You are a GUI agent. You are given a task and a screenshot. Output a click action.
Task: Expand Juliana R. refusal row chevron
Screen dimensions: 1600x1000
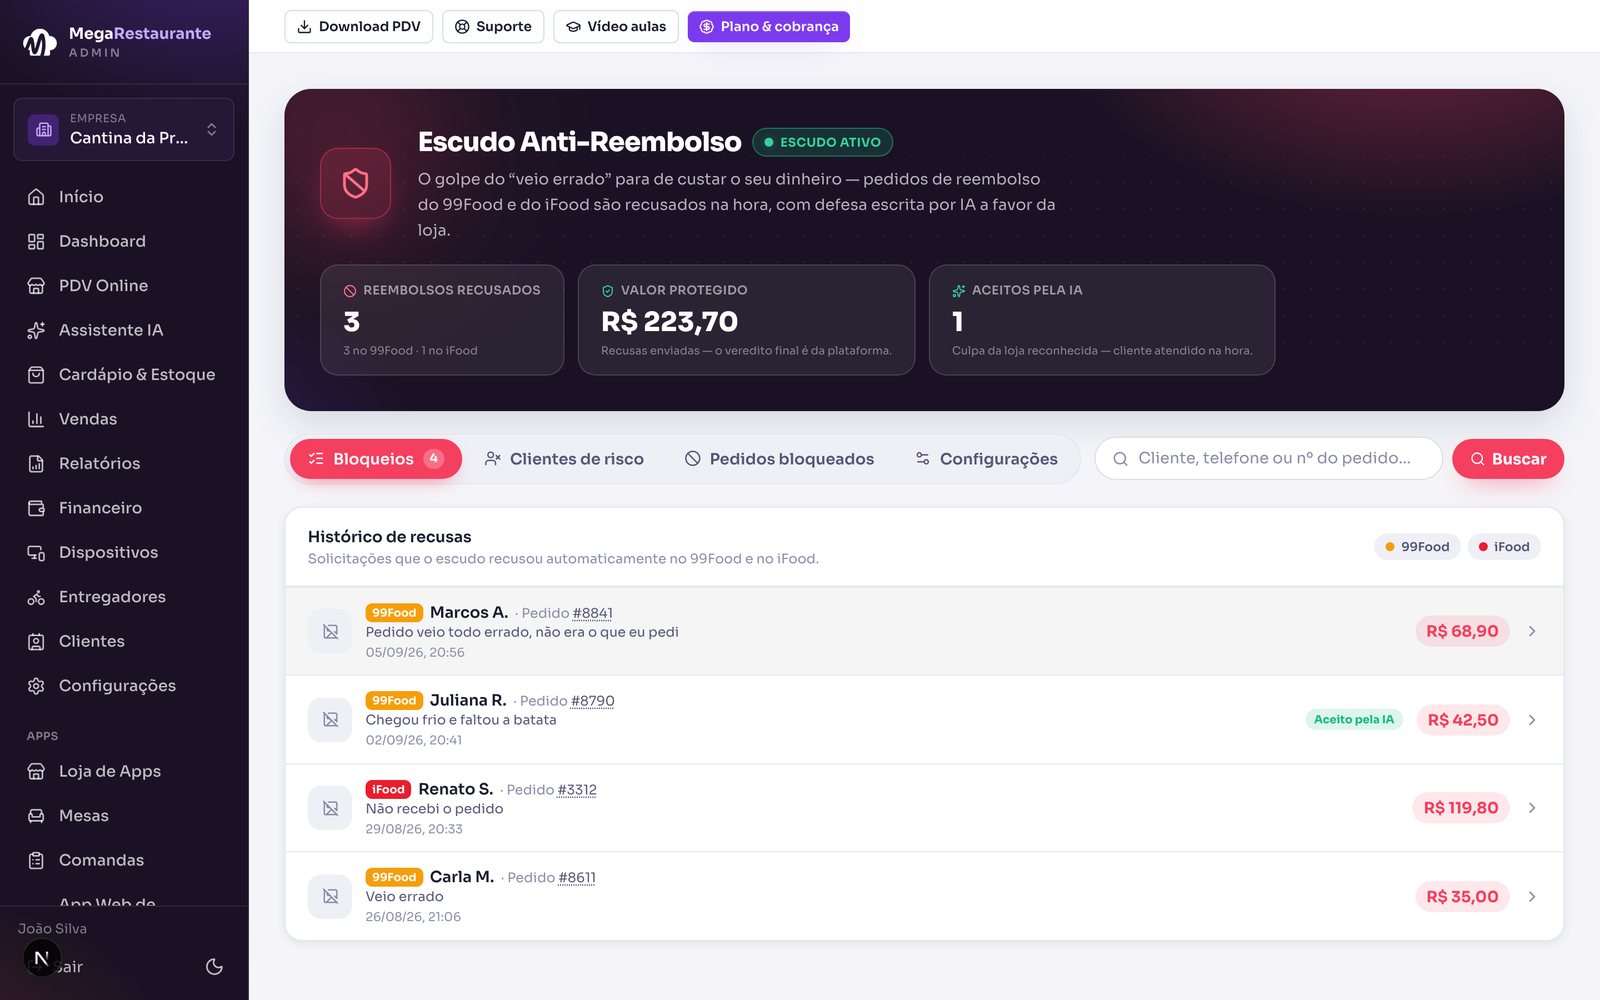coord(1532,720)
